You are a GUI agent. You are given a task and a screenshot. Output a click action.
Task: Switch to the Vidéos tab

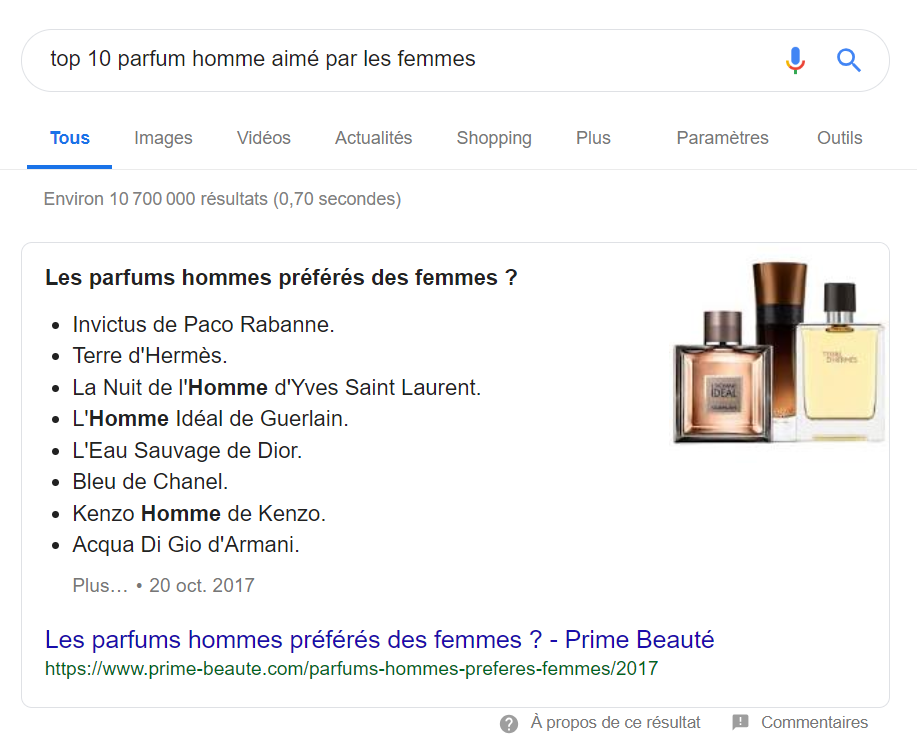pos(264,138)
